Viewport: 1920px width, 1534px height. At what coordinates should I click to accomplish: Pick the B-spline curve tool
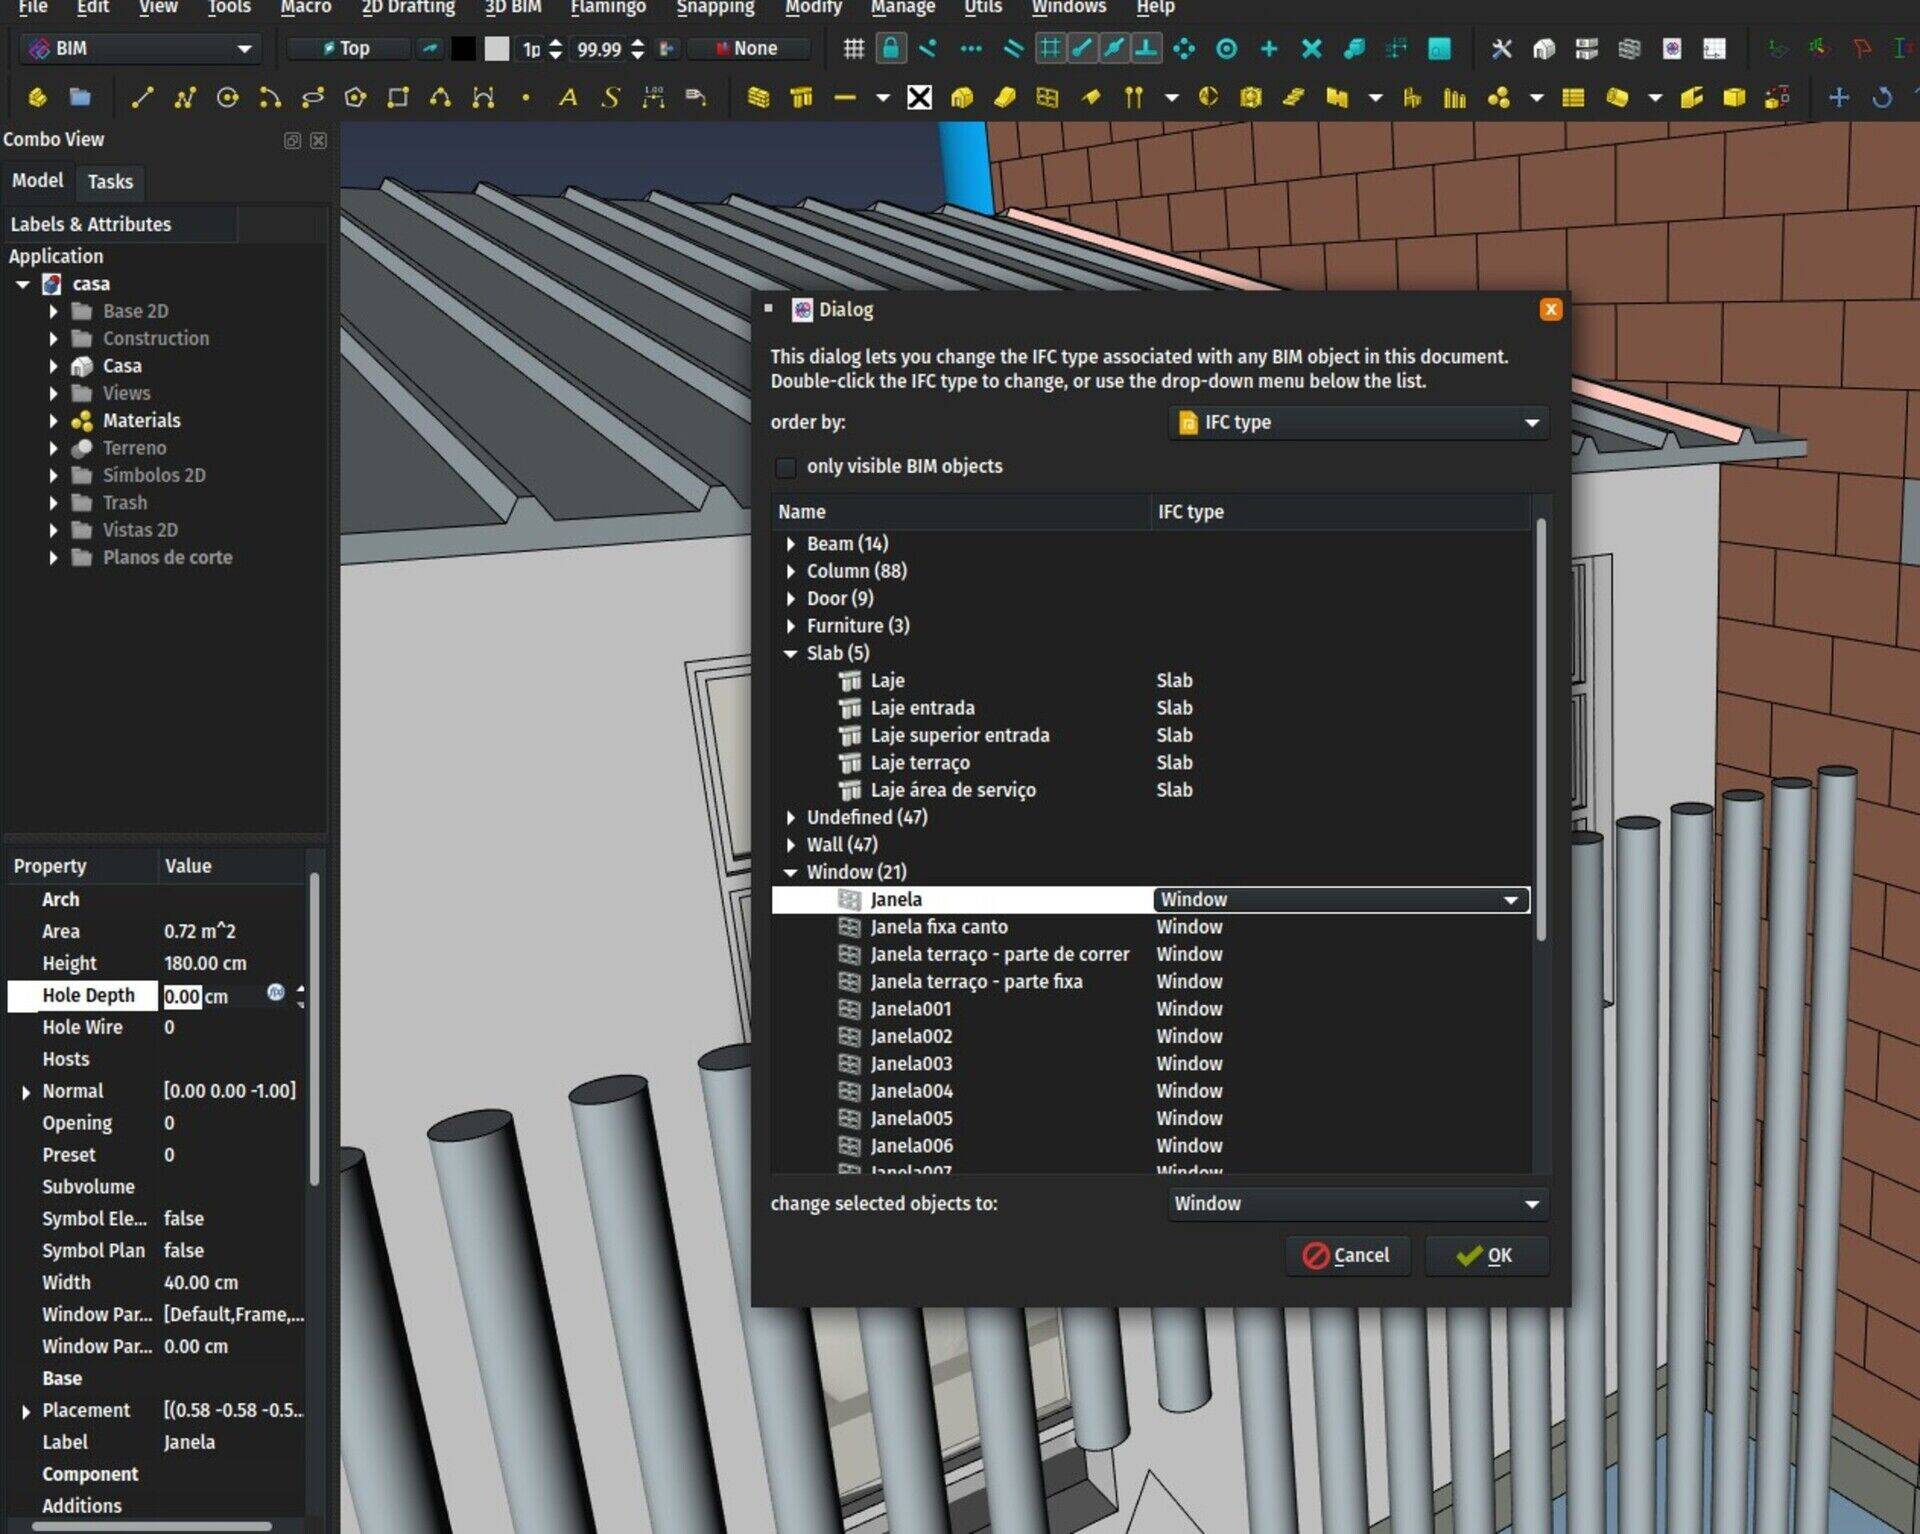click(x=440, y=97)
